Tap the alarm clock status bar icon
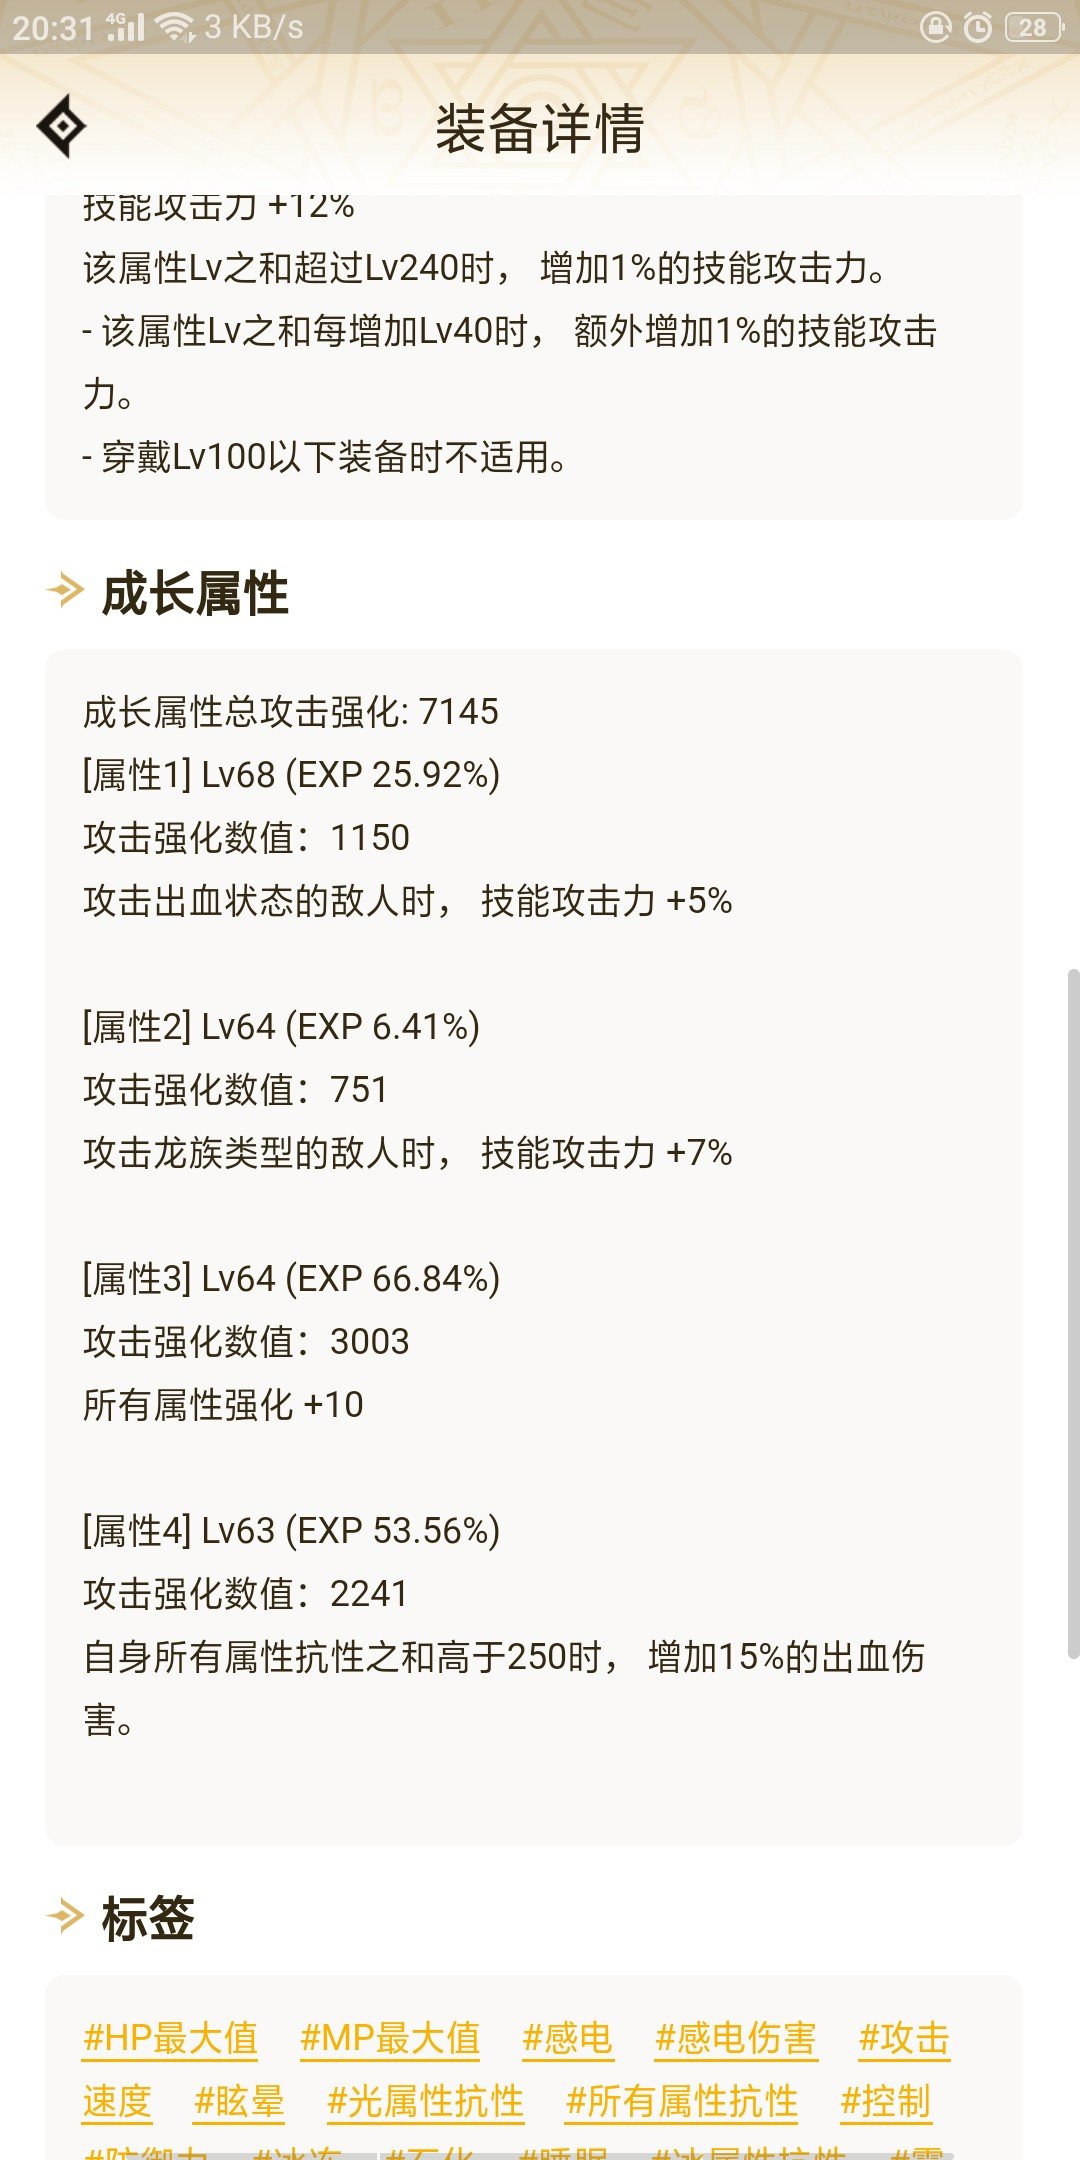 [x=977, y=27]
